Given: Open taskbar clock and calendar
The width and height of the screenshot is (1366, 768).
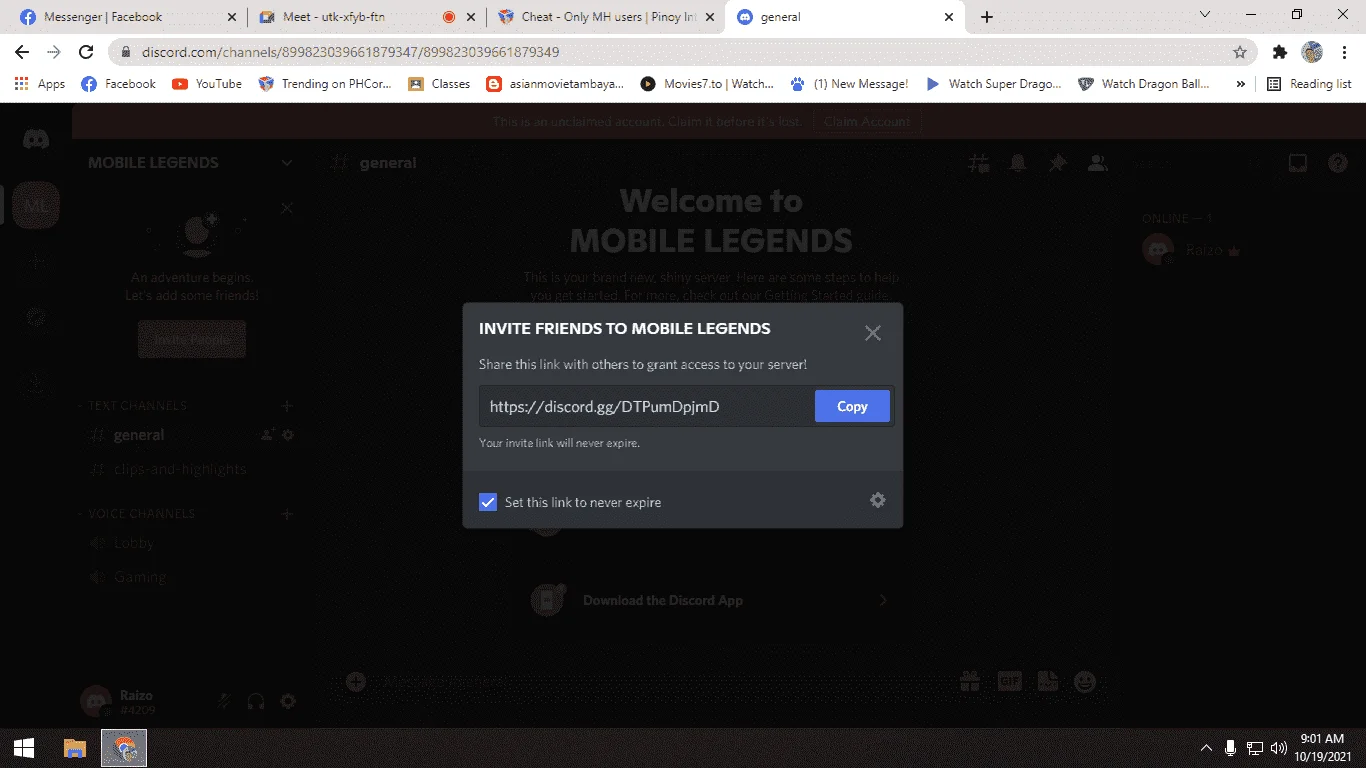Looking at the screenshot, I should [1322, 748].
